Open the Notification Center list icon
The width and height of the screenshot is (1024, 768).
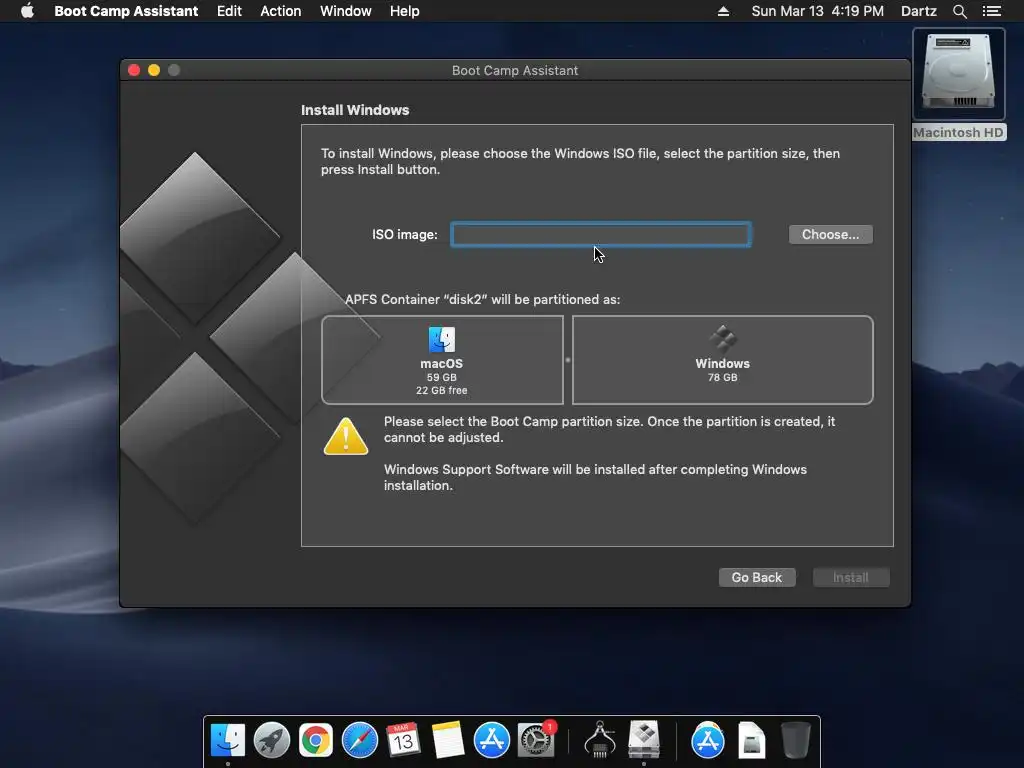pyautogui.click(x=991, y=11)
